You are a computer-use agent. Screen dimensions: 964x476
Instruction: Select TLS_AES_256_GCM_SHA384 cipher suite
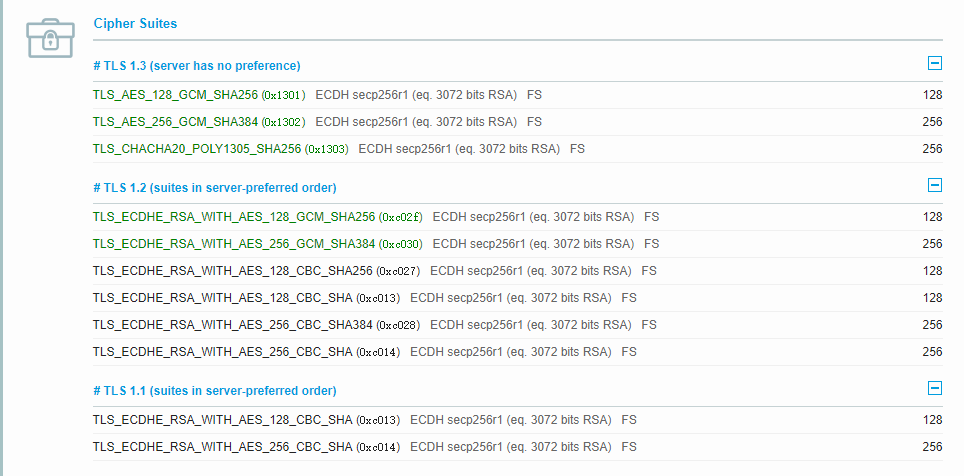click(x=176, y=122)
